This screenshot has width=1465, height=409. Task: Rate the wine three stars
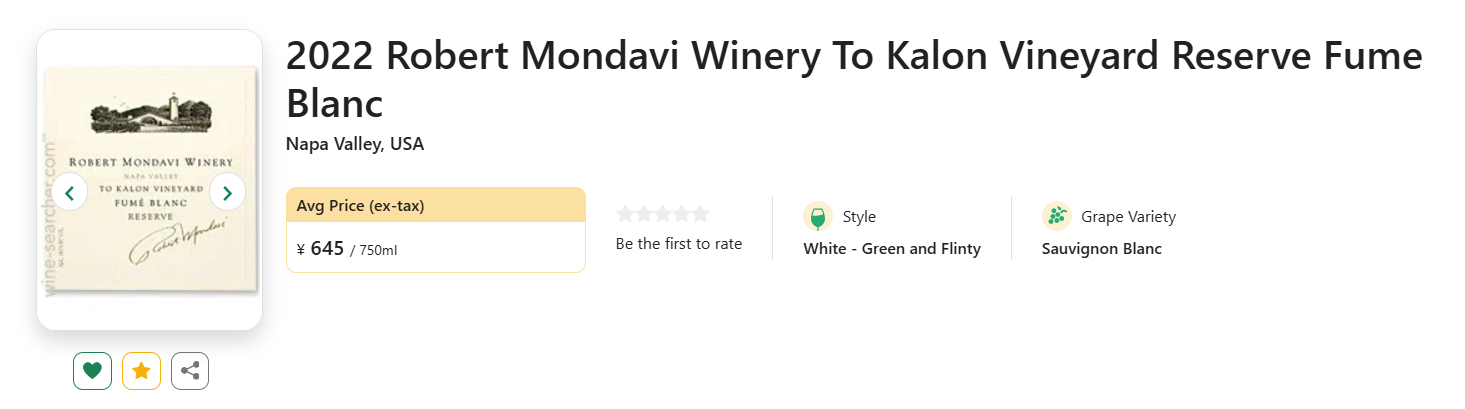point(663,213)
